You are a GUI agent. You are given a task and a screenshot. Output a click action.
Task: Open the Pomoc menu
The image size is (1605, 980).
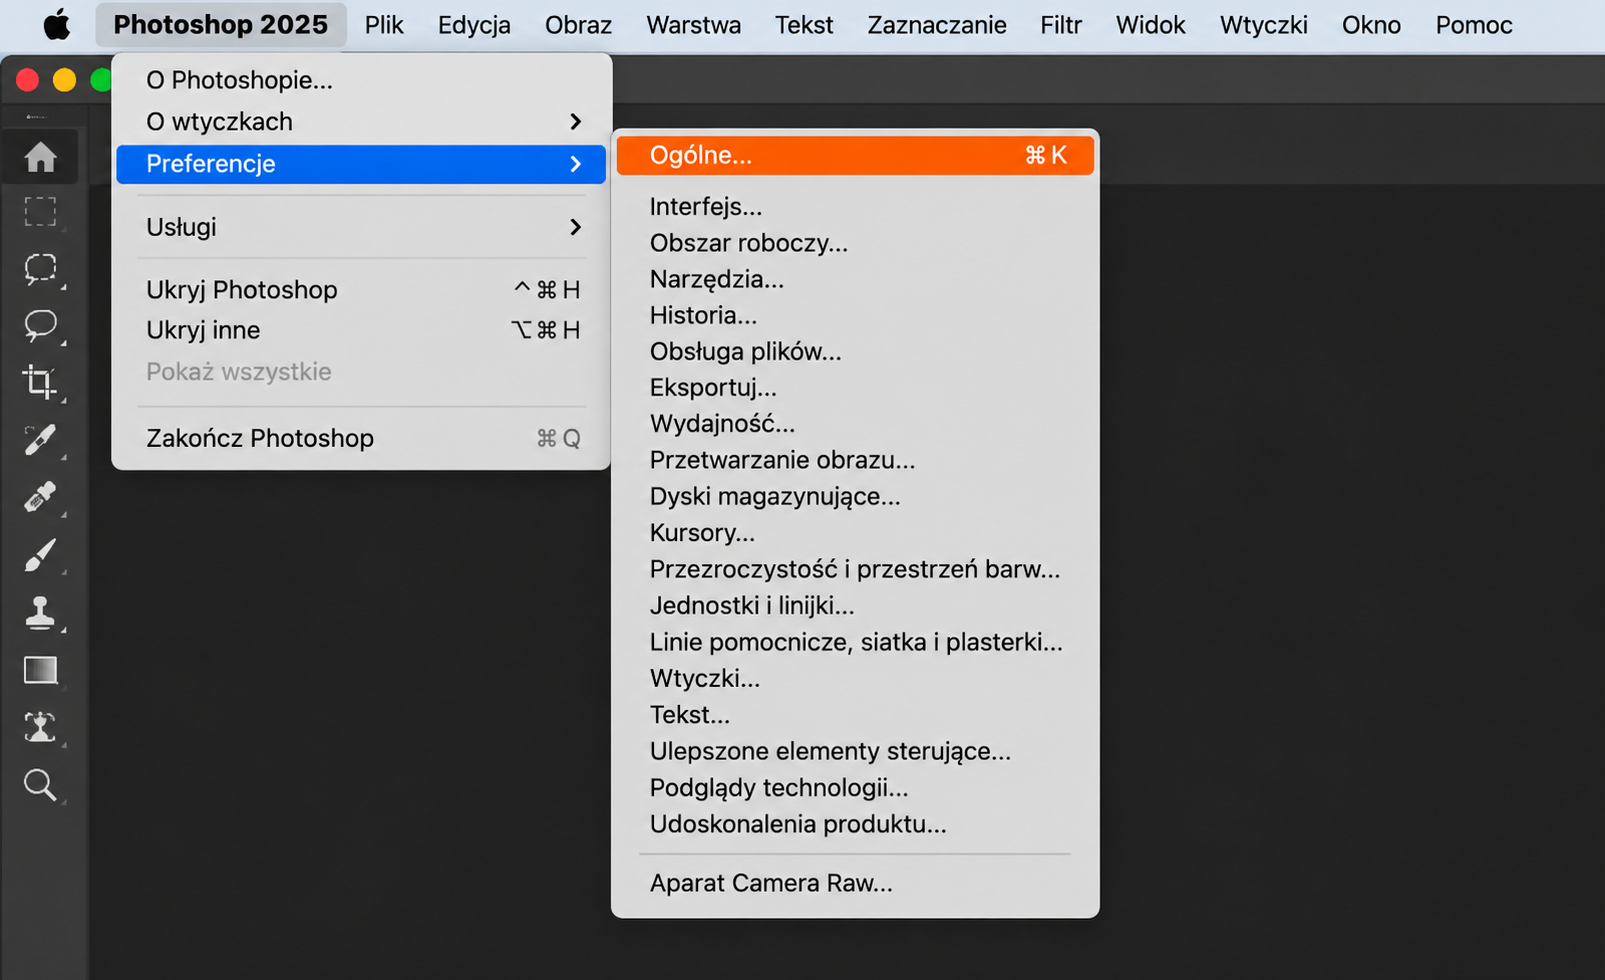click(x=1474, y=25)
